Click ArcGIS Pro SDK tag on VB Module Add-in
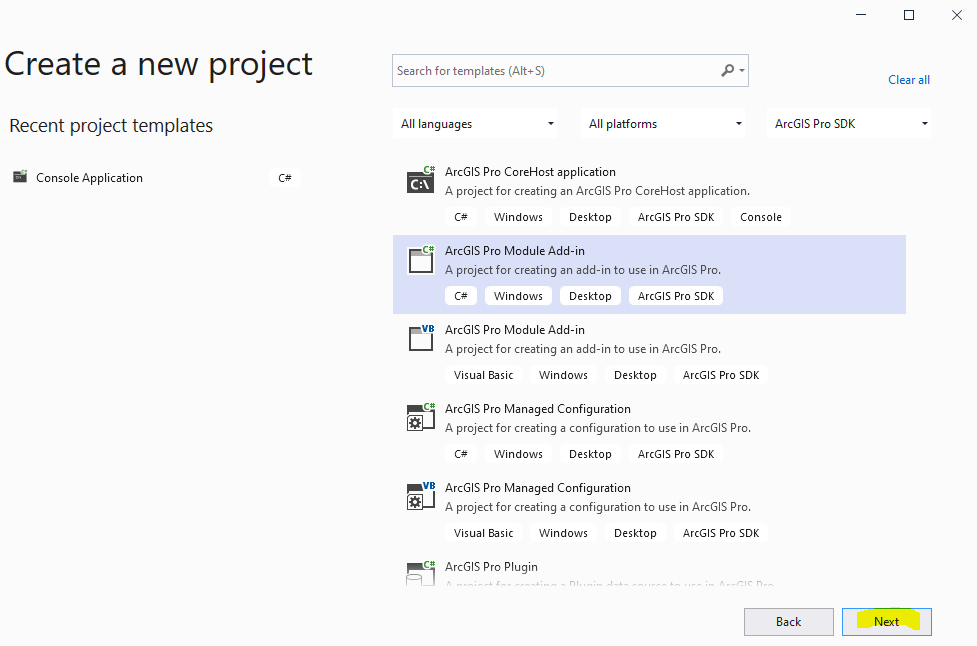This screenshot has width=977, height=646. coord(721,375)
